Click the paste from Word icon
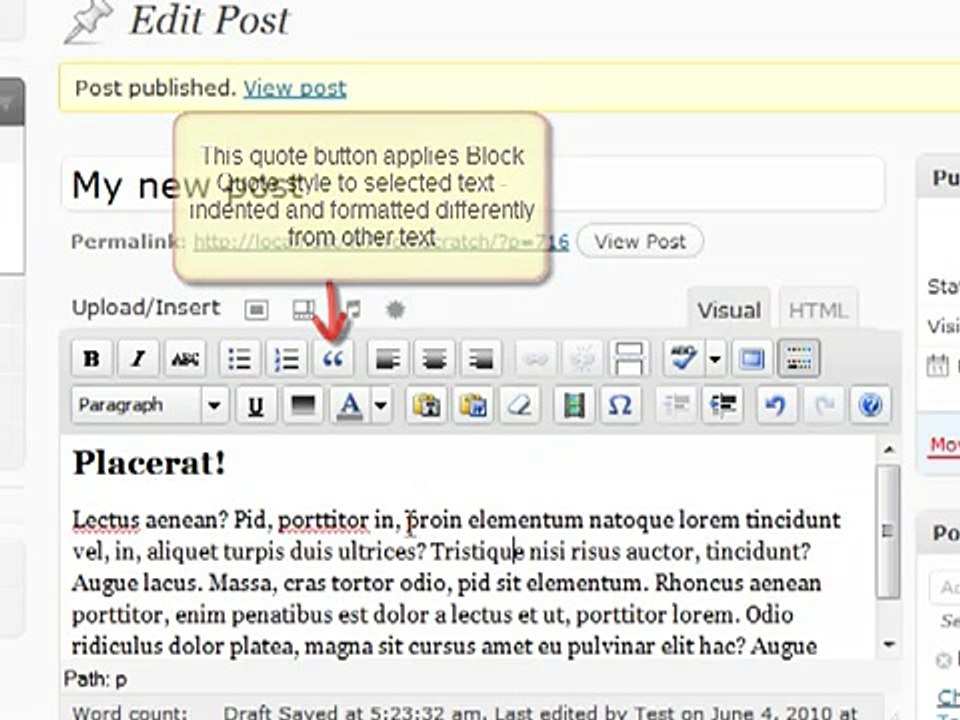Image resolution: width=960 pixels, height=720 pixels. click(x=473, y=405)
